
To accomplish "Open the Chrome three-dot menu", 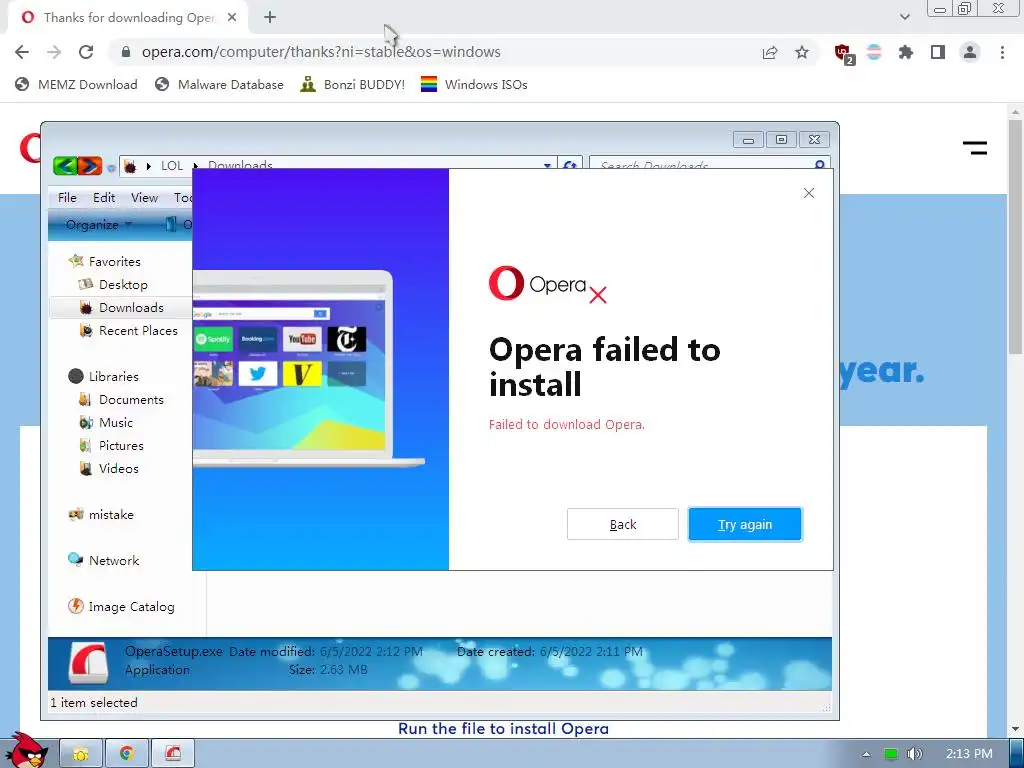I will pyautogui.click(x=1002, y=52).
